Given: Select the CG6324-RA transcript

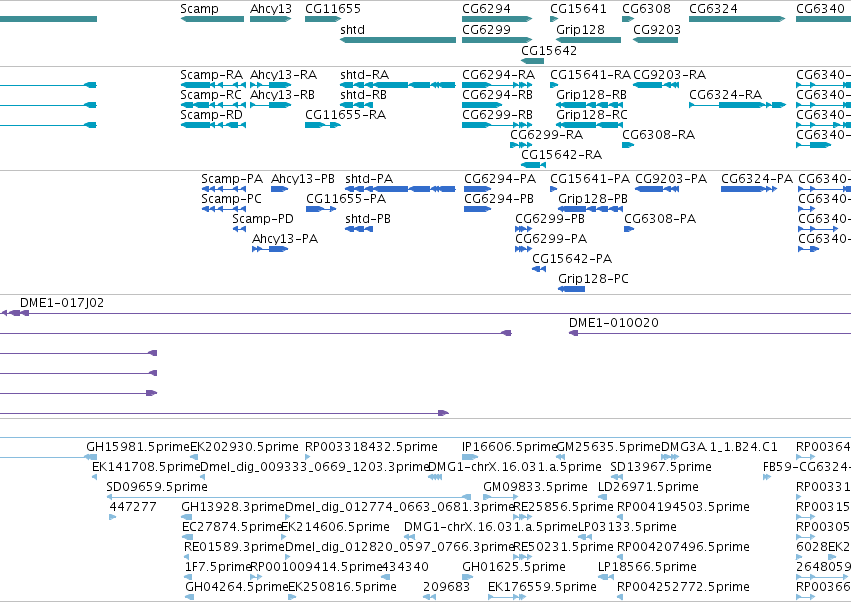Looking at the screenshot, I should pyautogui.click(x=738, y=105).
